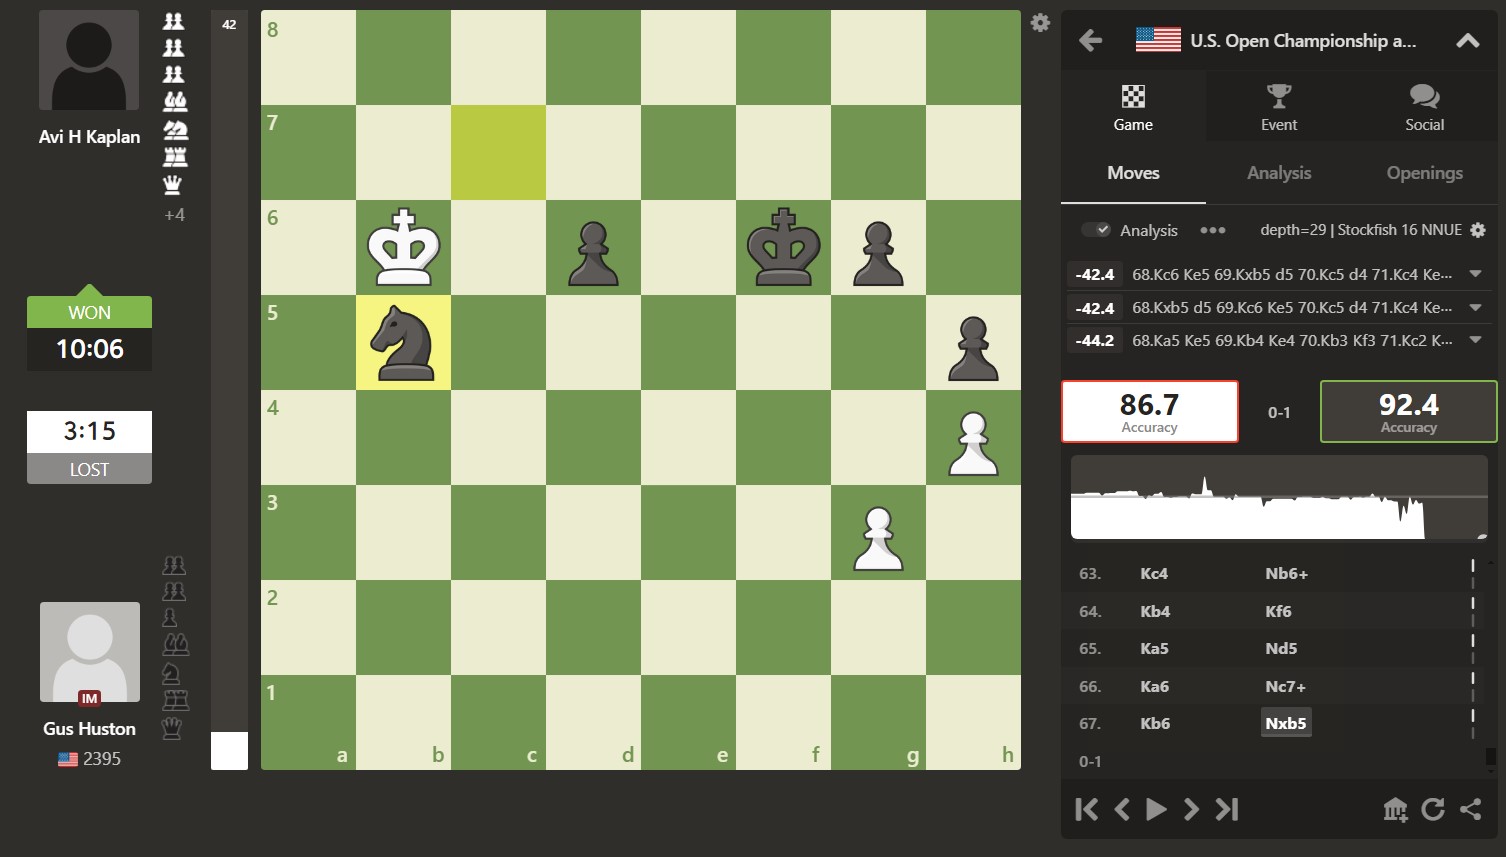Jump to move Kf6

(1278, 611)
